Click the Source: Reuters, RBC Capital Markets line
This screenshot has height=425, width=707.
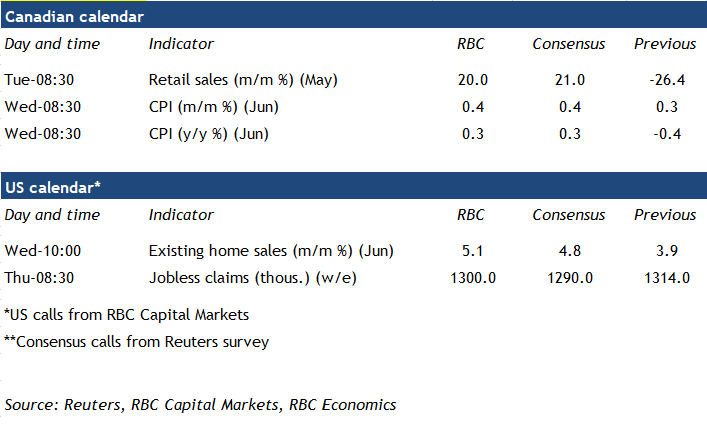point(200,405)
